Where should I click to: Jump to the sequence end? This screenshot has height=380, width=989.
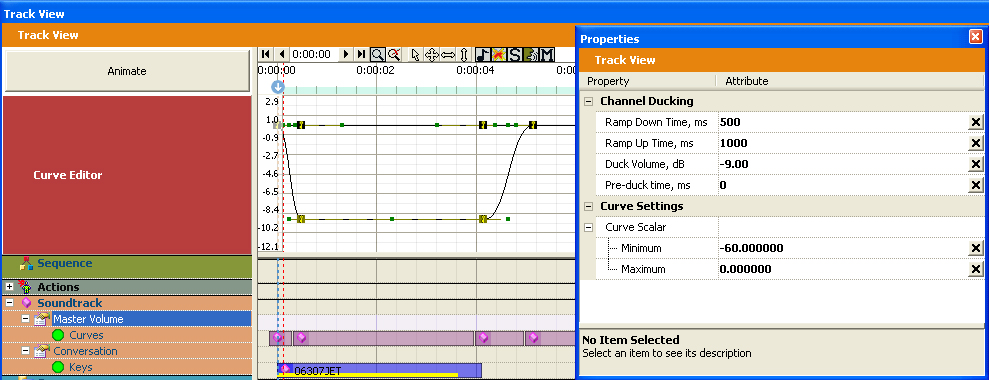361,54
